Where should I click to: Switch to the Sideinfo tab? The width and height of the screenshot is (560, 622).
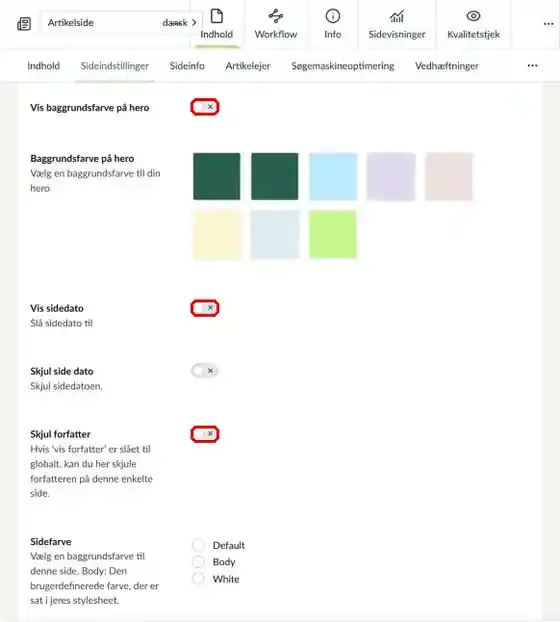click(187, 66)
